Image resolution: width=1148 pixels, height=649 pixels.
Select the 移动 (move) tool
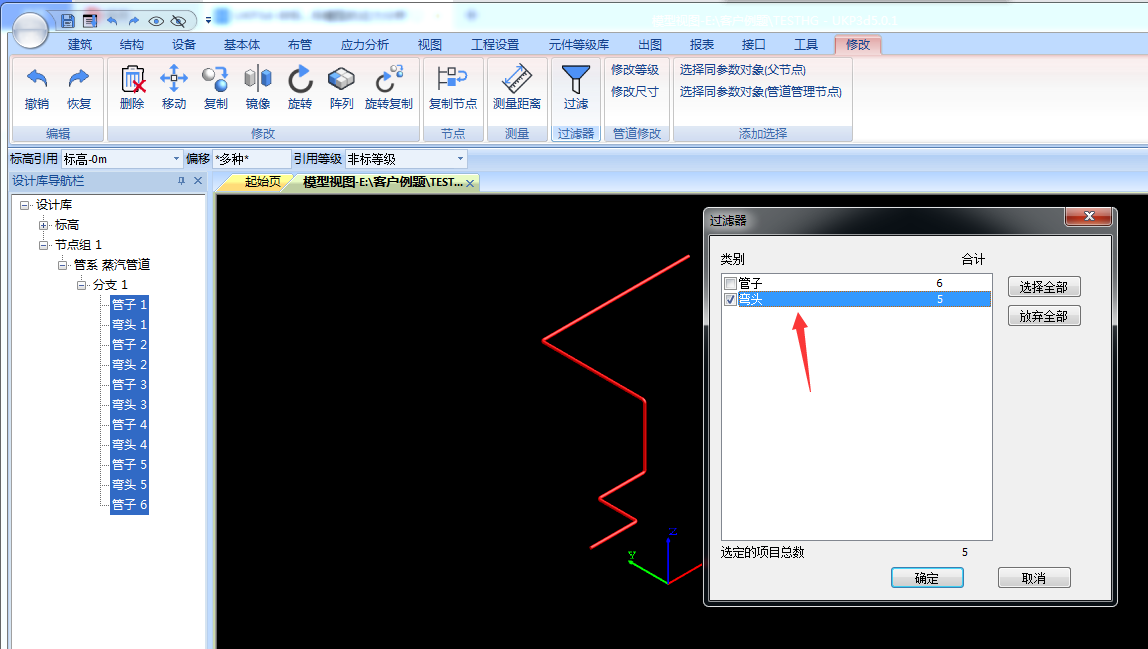174,80
